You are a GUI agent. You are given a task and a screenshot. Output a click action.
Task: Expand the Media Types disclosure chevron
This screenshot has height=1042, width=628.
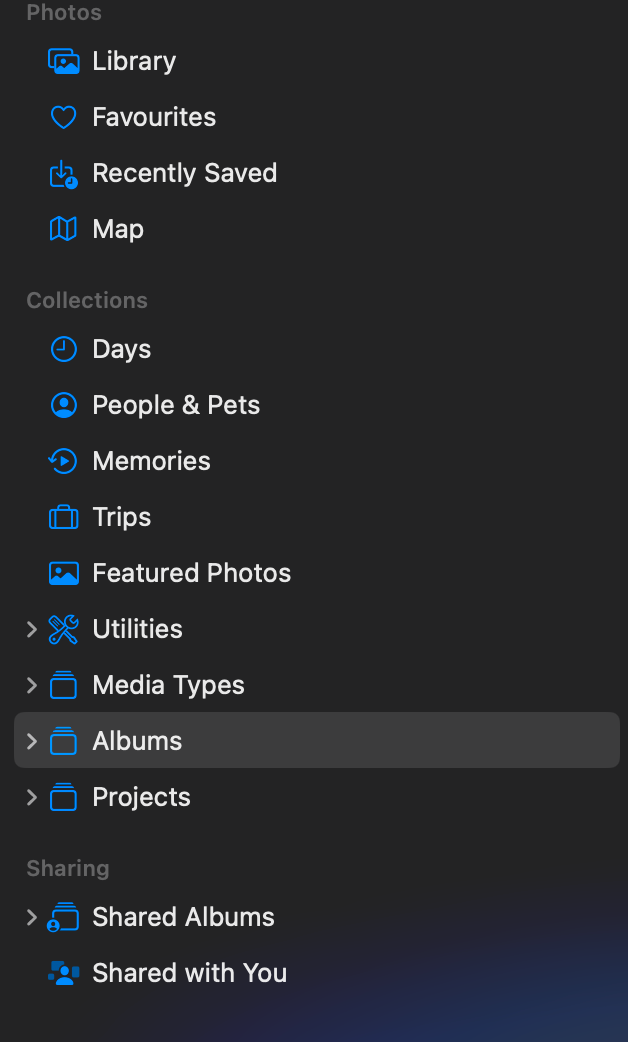point(31,685)
